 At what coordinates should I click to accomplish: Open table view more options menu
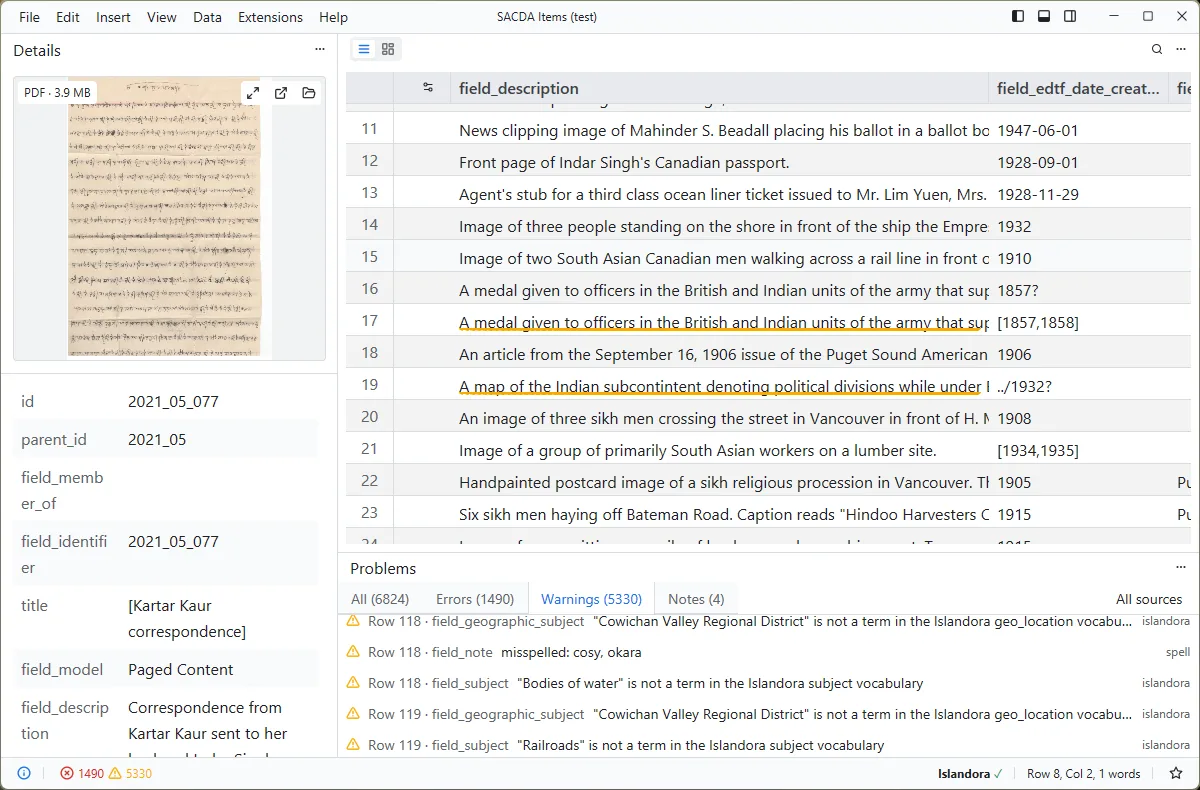(x=1181, y=49)
